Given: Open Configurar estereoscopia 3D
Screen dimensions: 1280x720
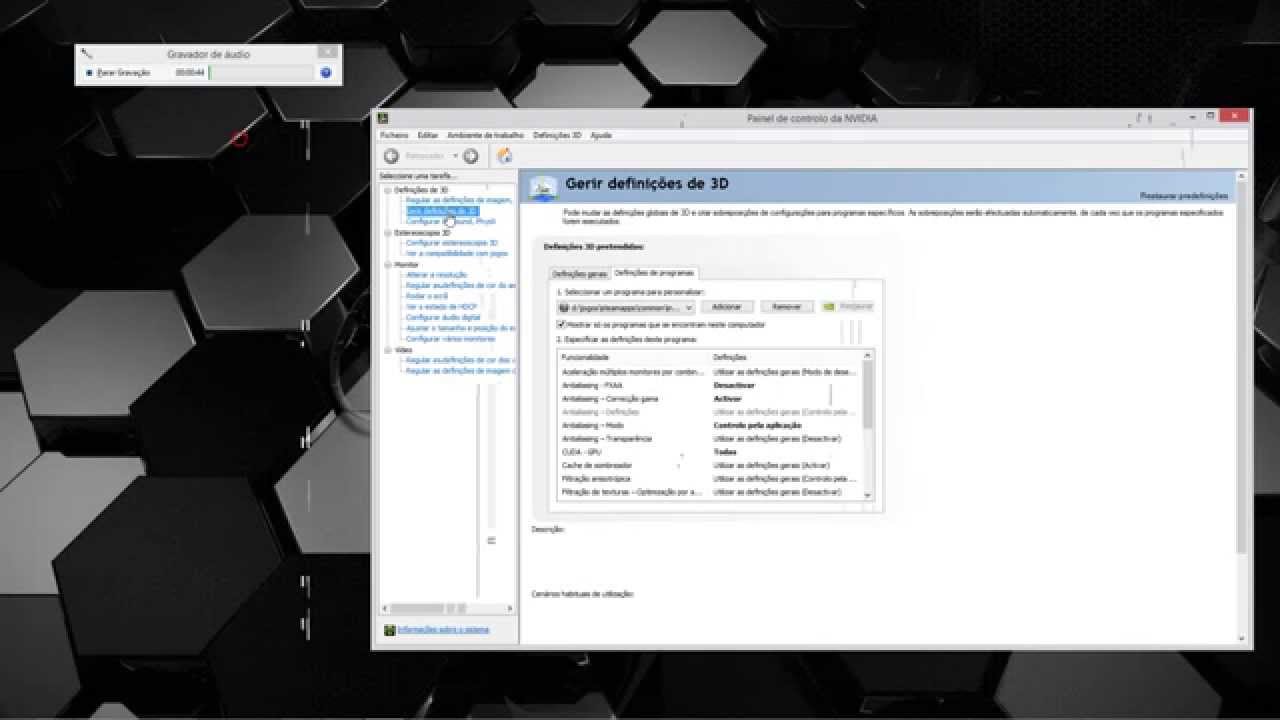Looking at the screenshot, I should [452, 243].
